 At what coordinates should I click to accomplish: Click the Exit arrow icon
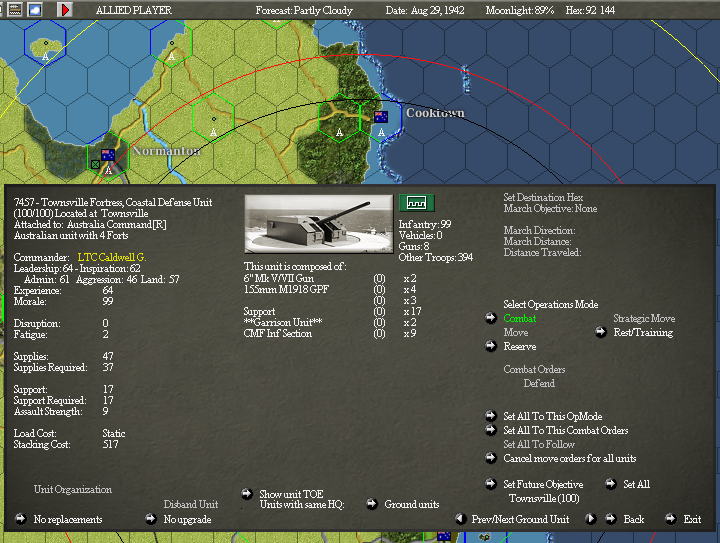pos(670,519)
